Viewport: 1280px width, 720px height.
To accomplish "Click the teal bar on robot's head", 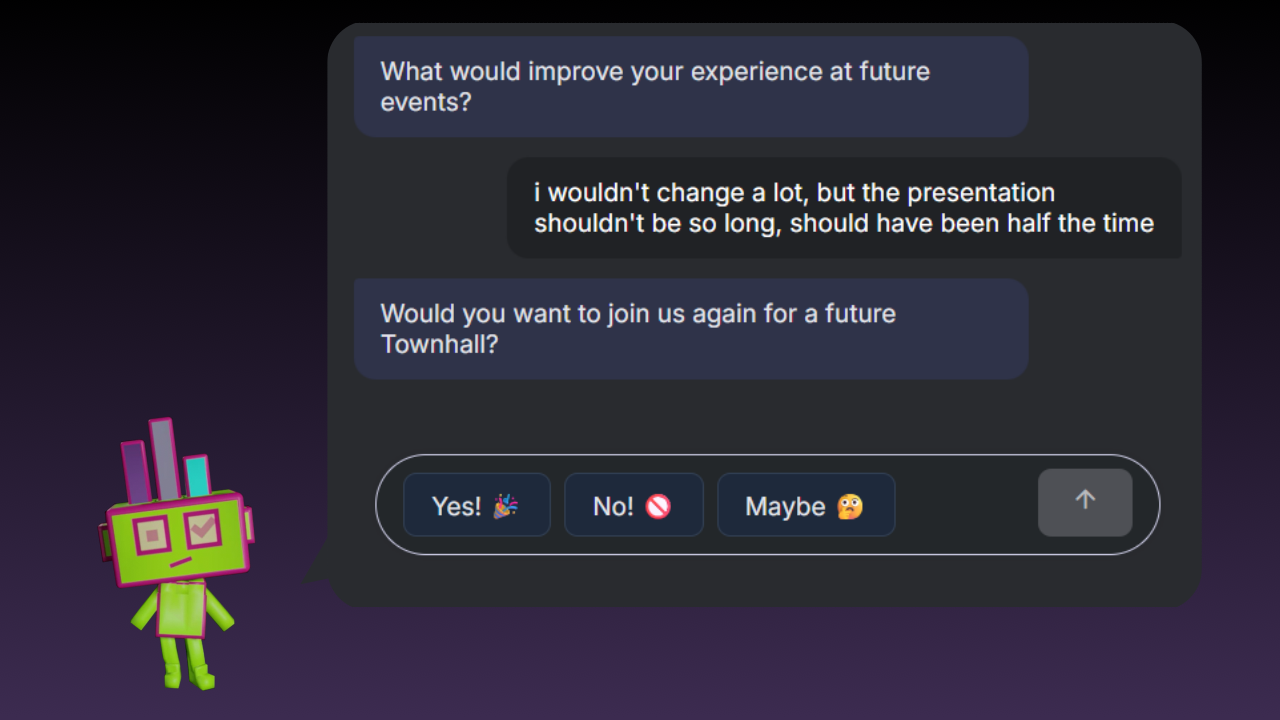I will tap(198, 476).
